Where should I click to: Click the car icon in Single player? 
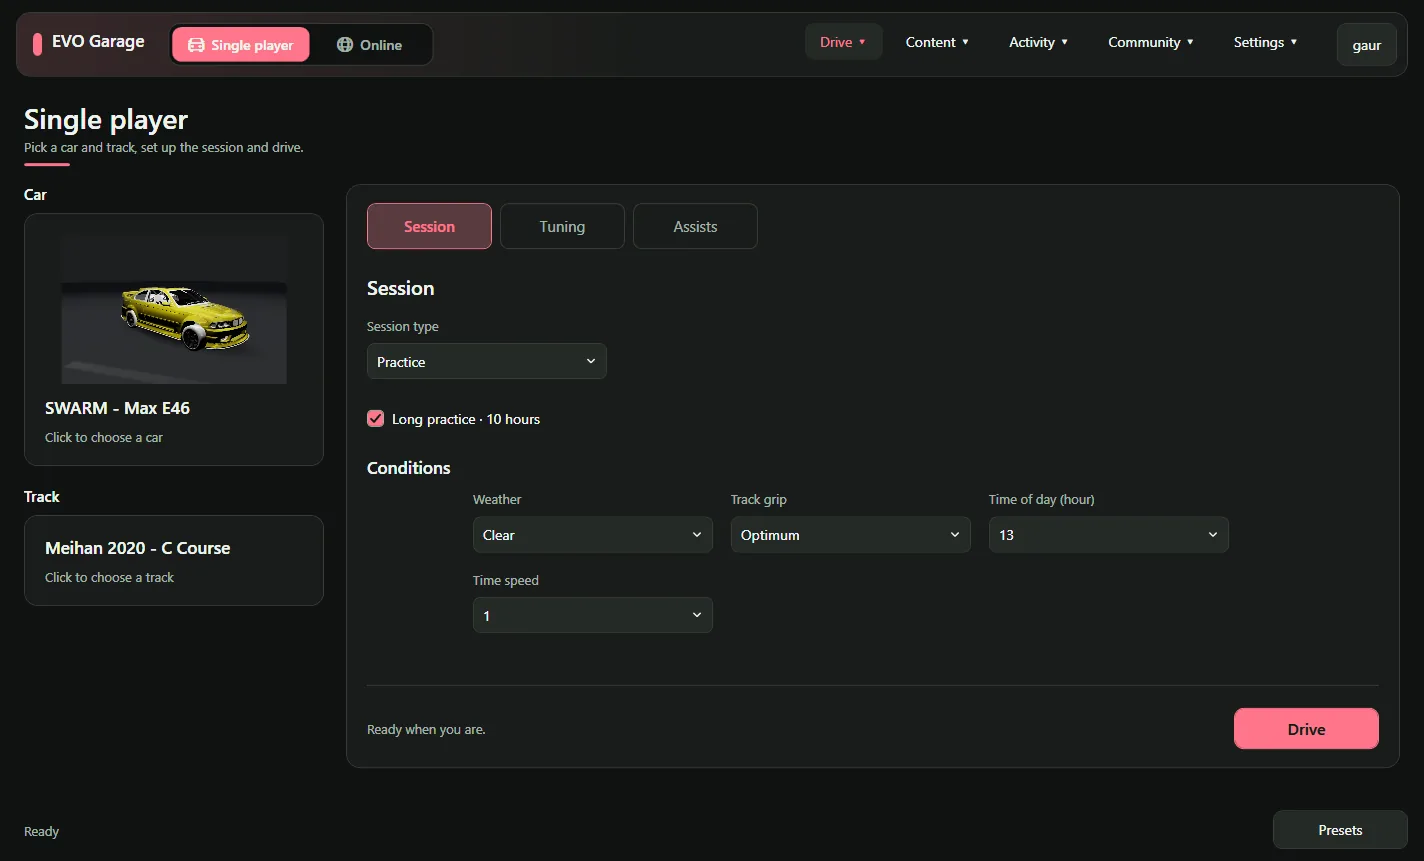pyautogui.click(x=196, y=45)
